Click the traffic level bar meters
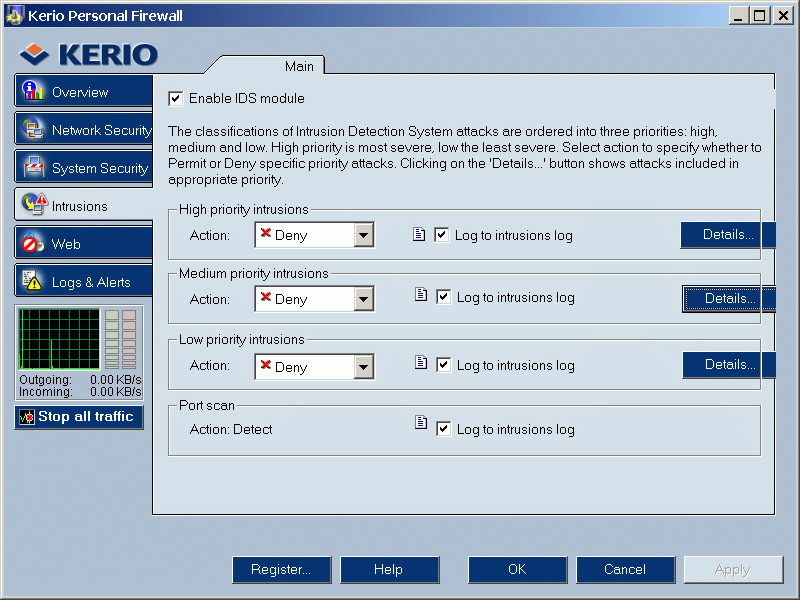This screenshot has width=800, height=600. (x=121, y=339)
